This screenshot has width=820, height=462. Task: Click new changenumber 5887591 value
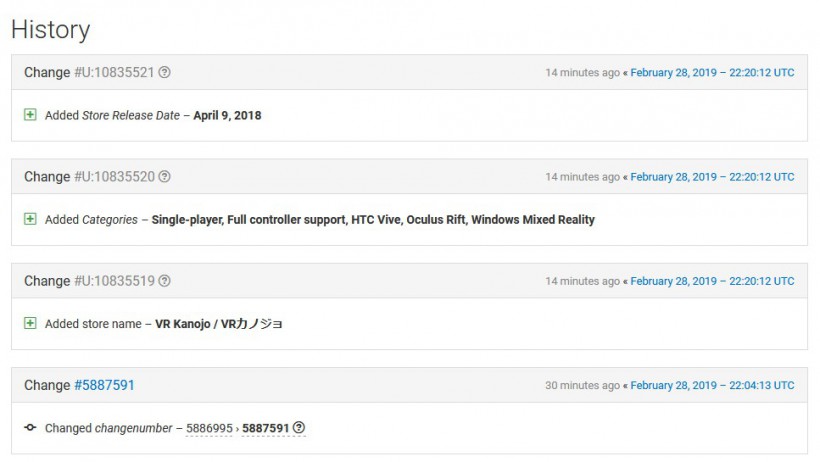[x=265, y=428]
